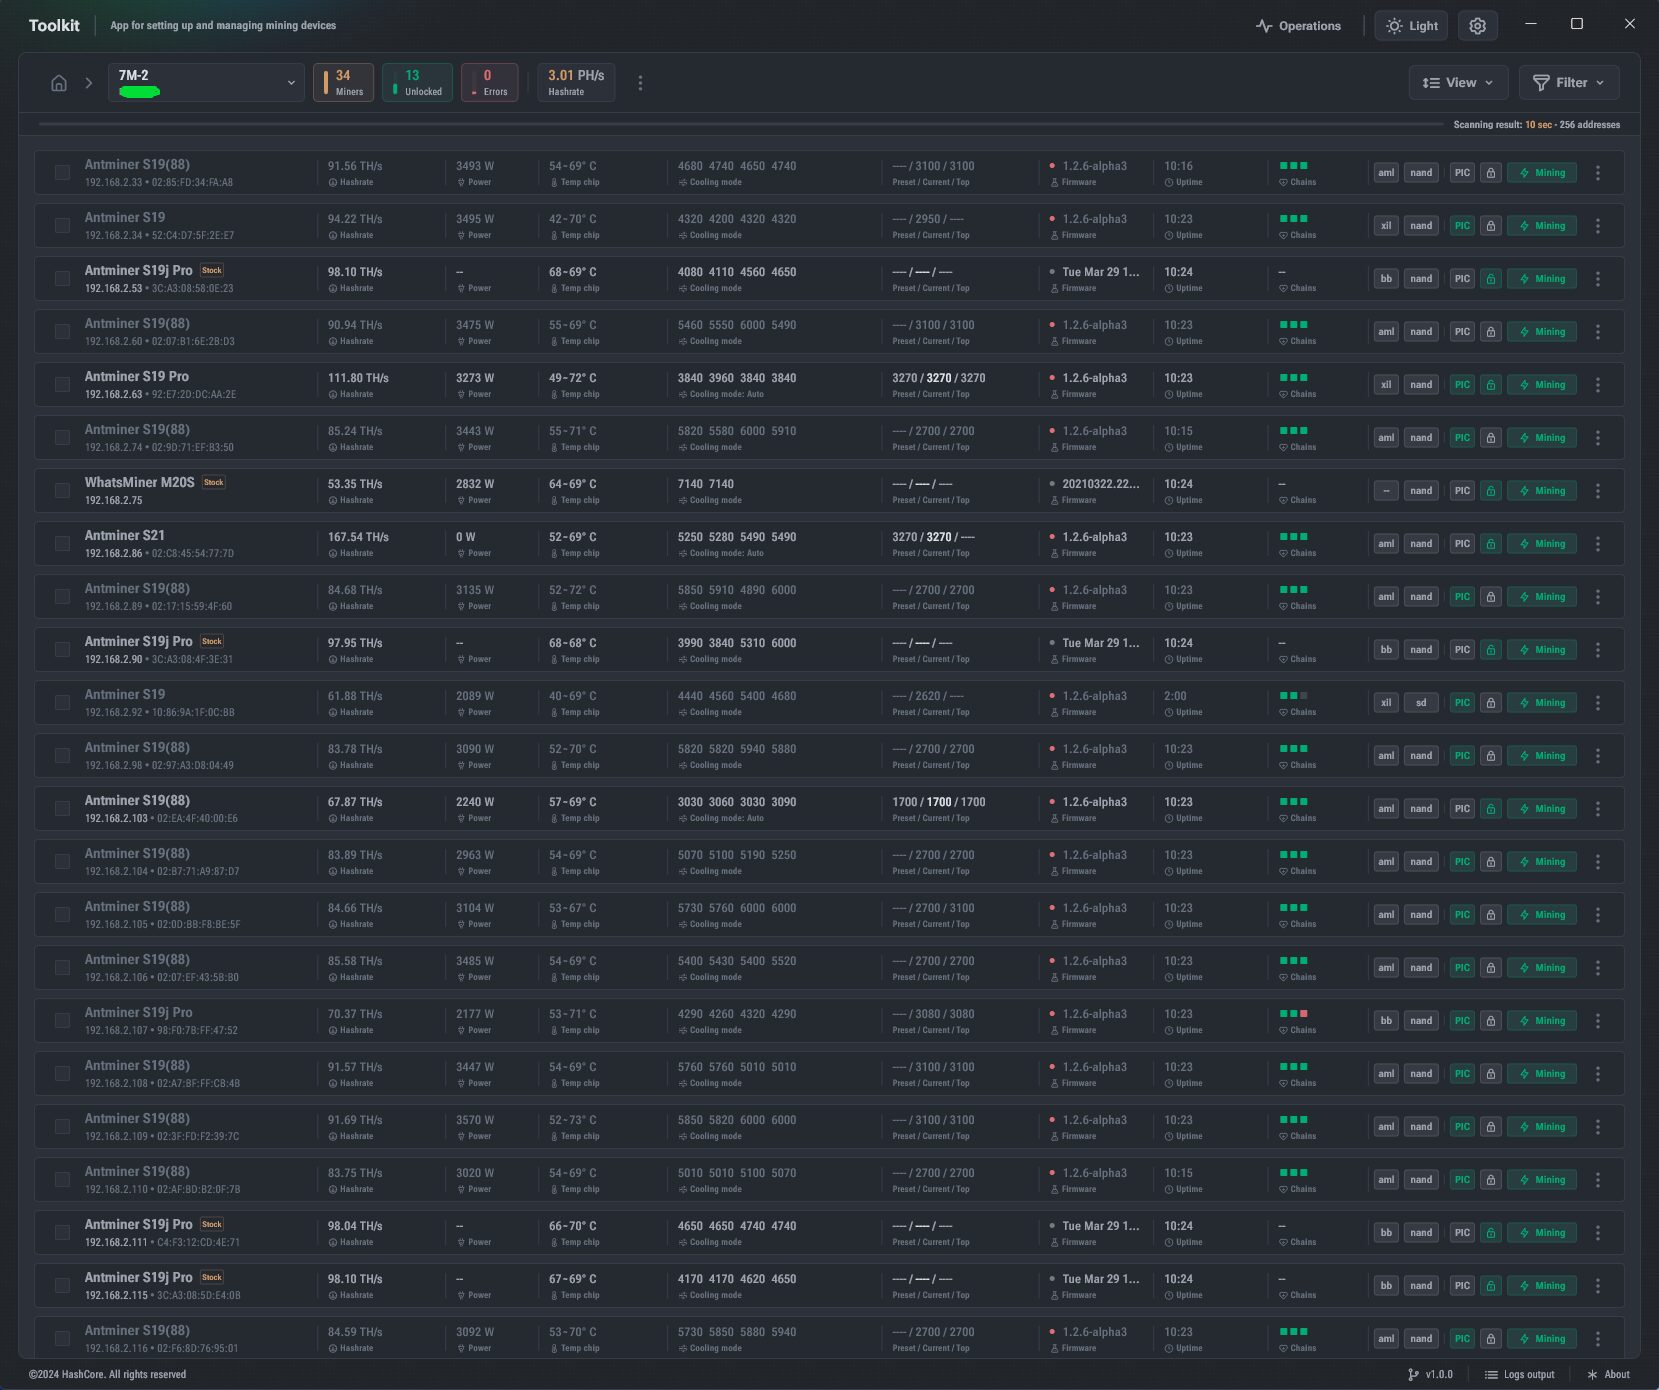Check the Antminer S21 row checkbox

pos(62,544)
